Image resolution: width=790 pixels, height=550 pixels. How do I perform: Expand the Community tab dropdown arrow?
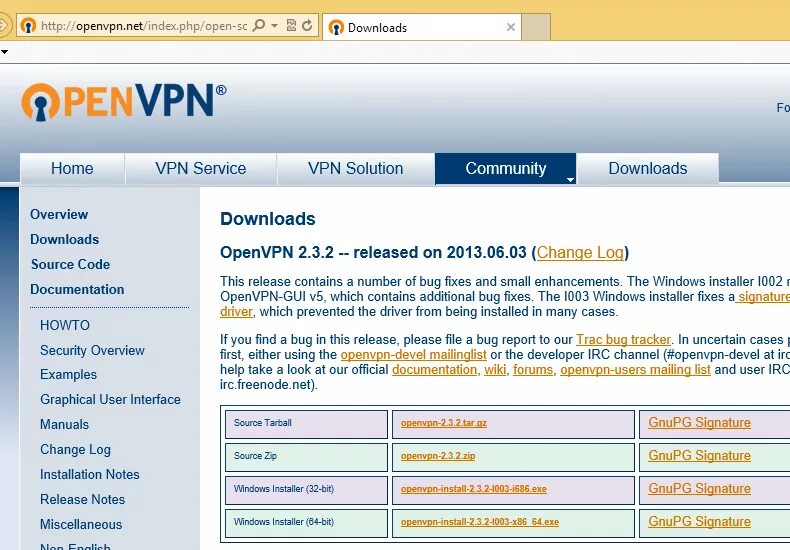(570, 179)
